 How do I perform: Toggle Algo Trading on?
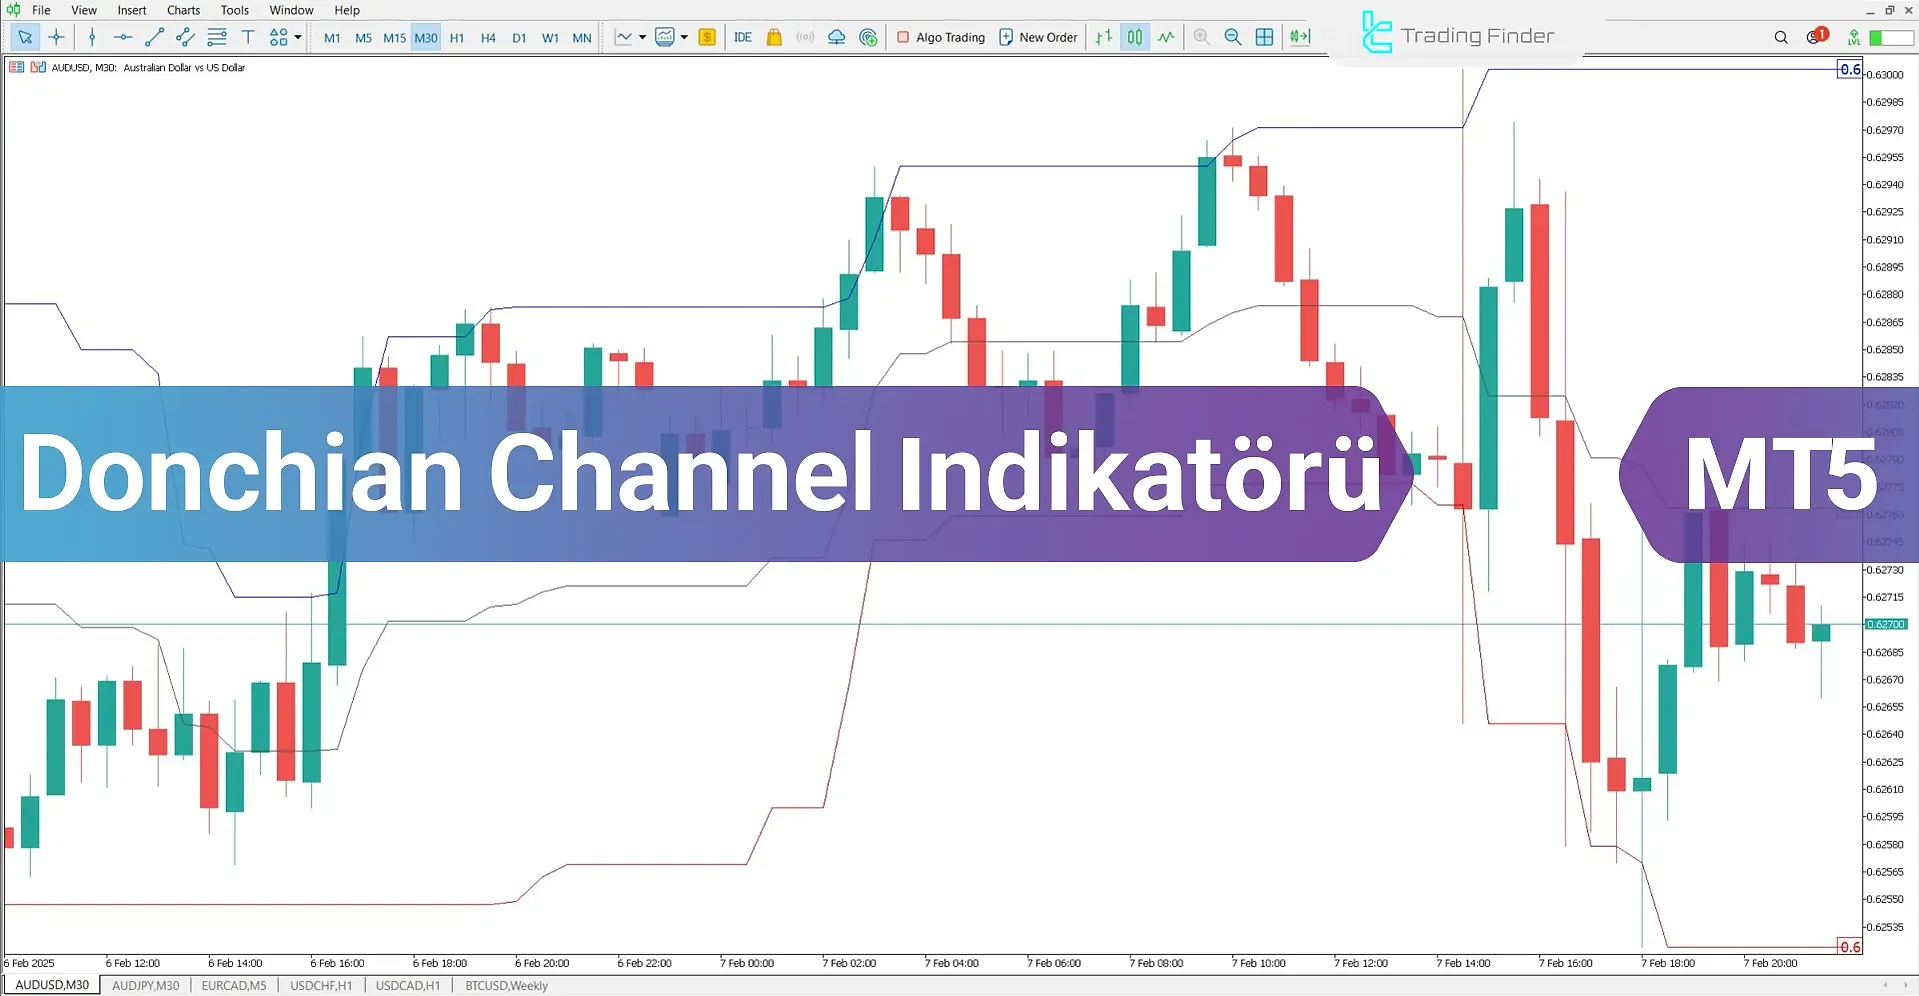(938, 37)
